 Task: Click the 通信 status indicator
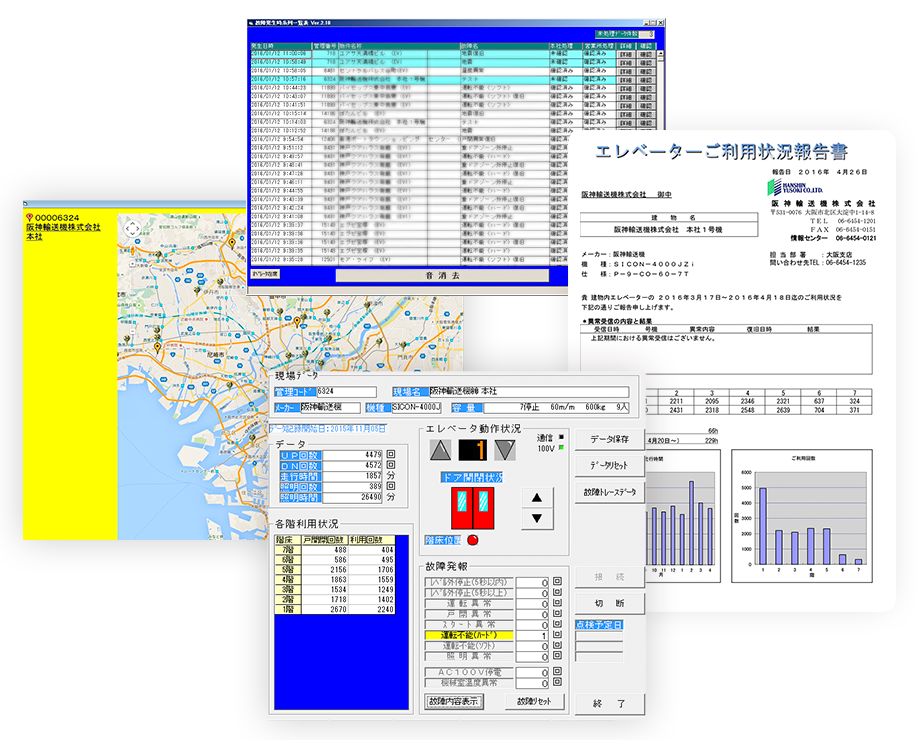(562, 437)
